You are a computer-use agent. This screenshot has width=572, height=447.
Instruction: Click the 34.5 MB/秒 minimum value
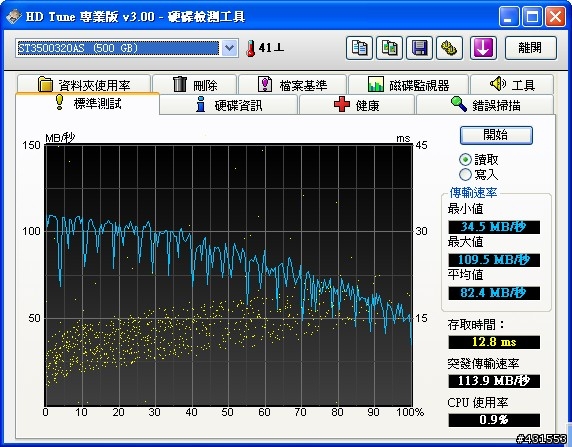tap(494, 227)
